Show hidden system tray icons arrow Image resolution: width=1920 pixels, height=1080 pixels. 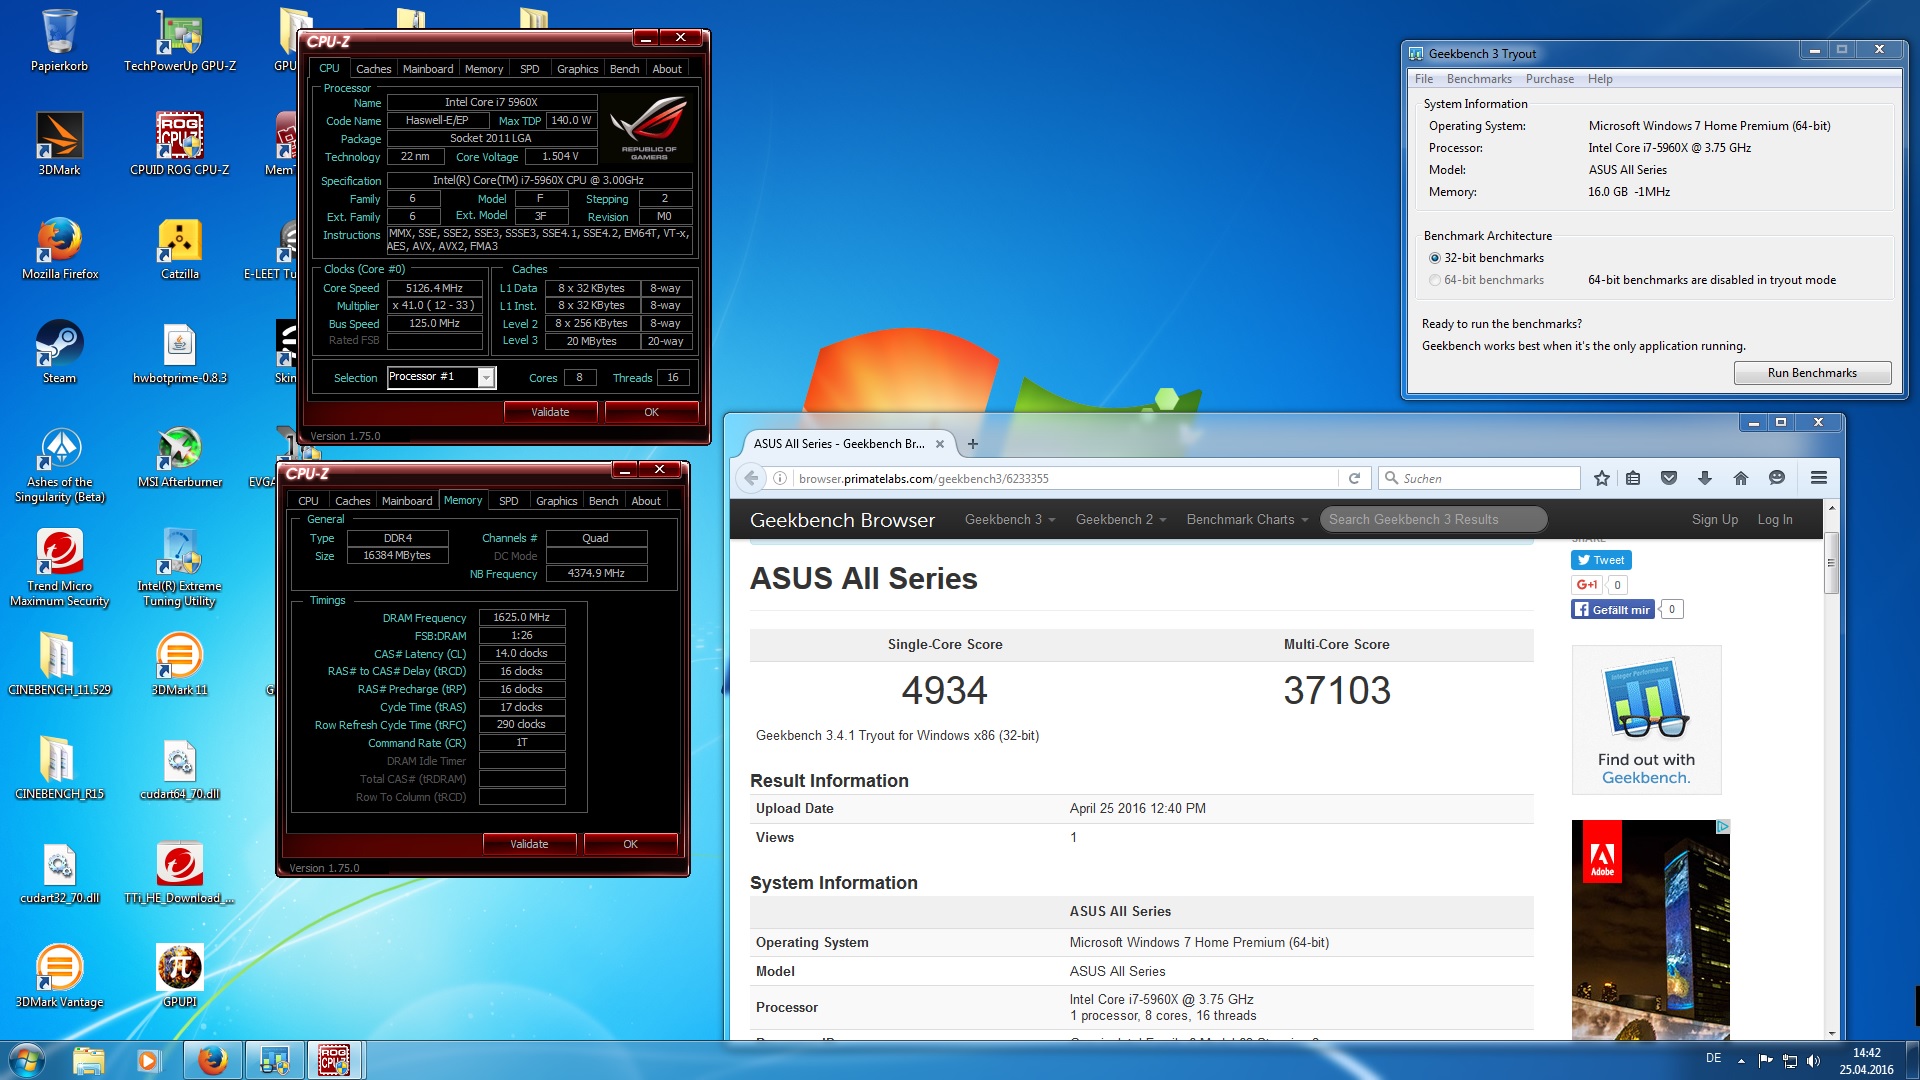1741,1060
